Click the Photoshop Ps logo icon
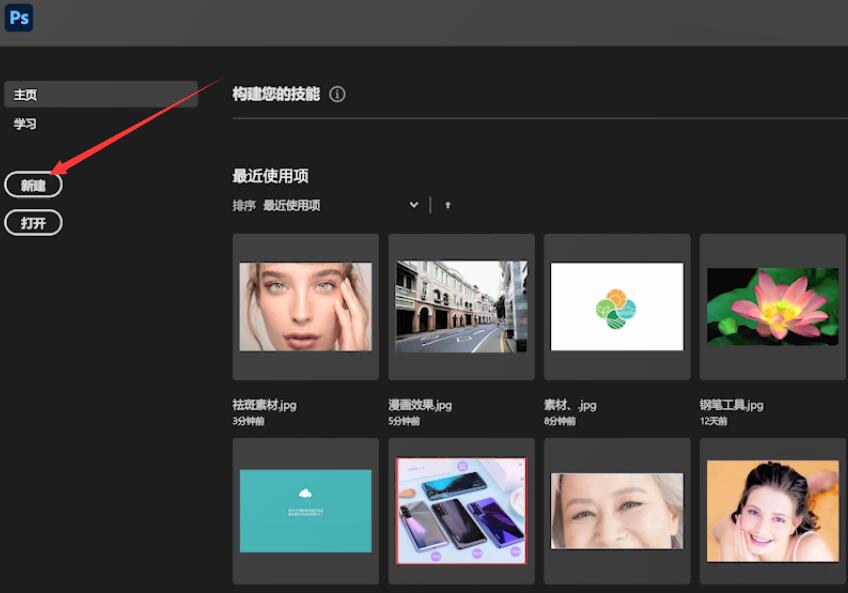 click(19, 17)
